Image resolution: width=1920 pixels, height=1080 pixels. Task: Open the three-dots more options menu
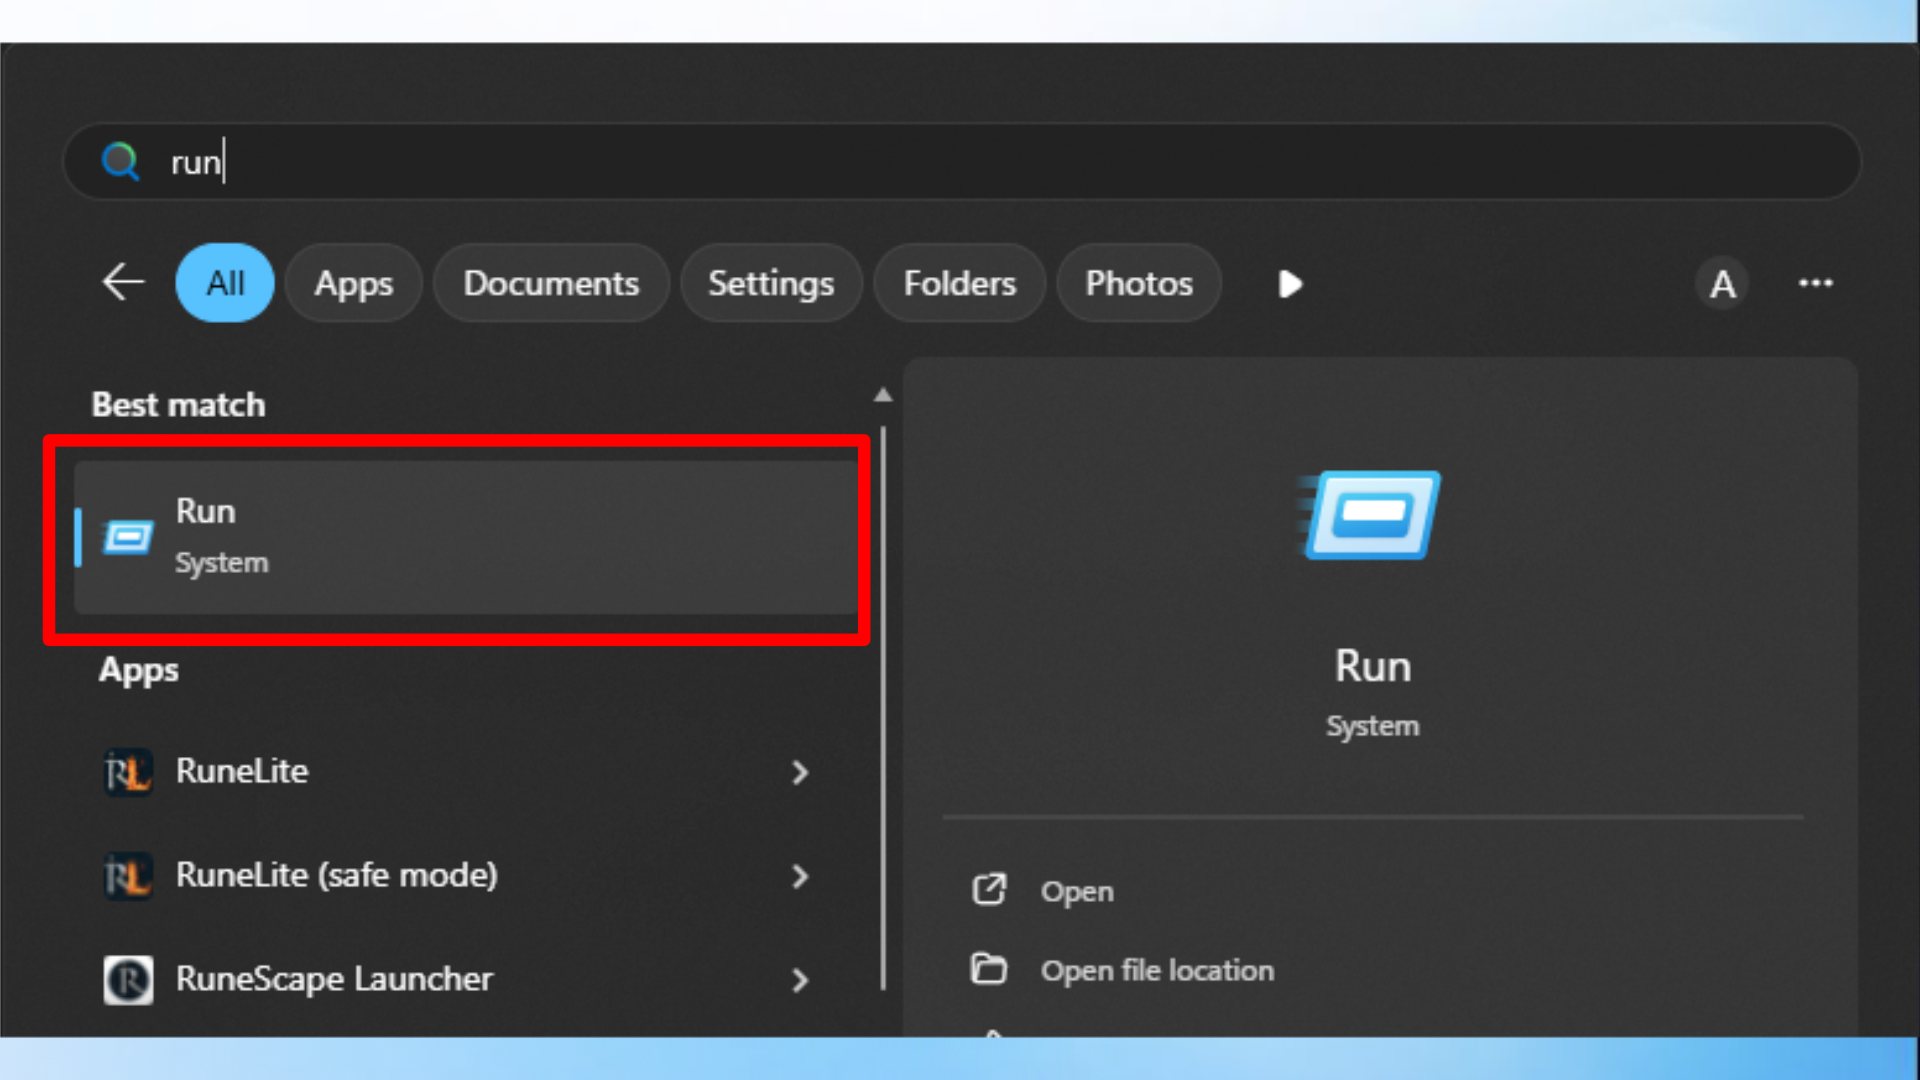pyautogui.click(x=1815, y=284)
